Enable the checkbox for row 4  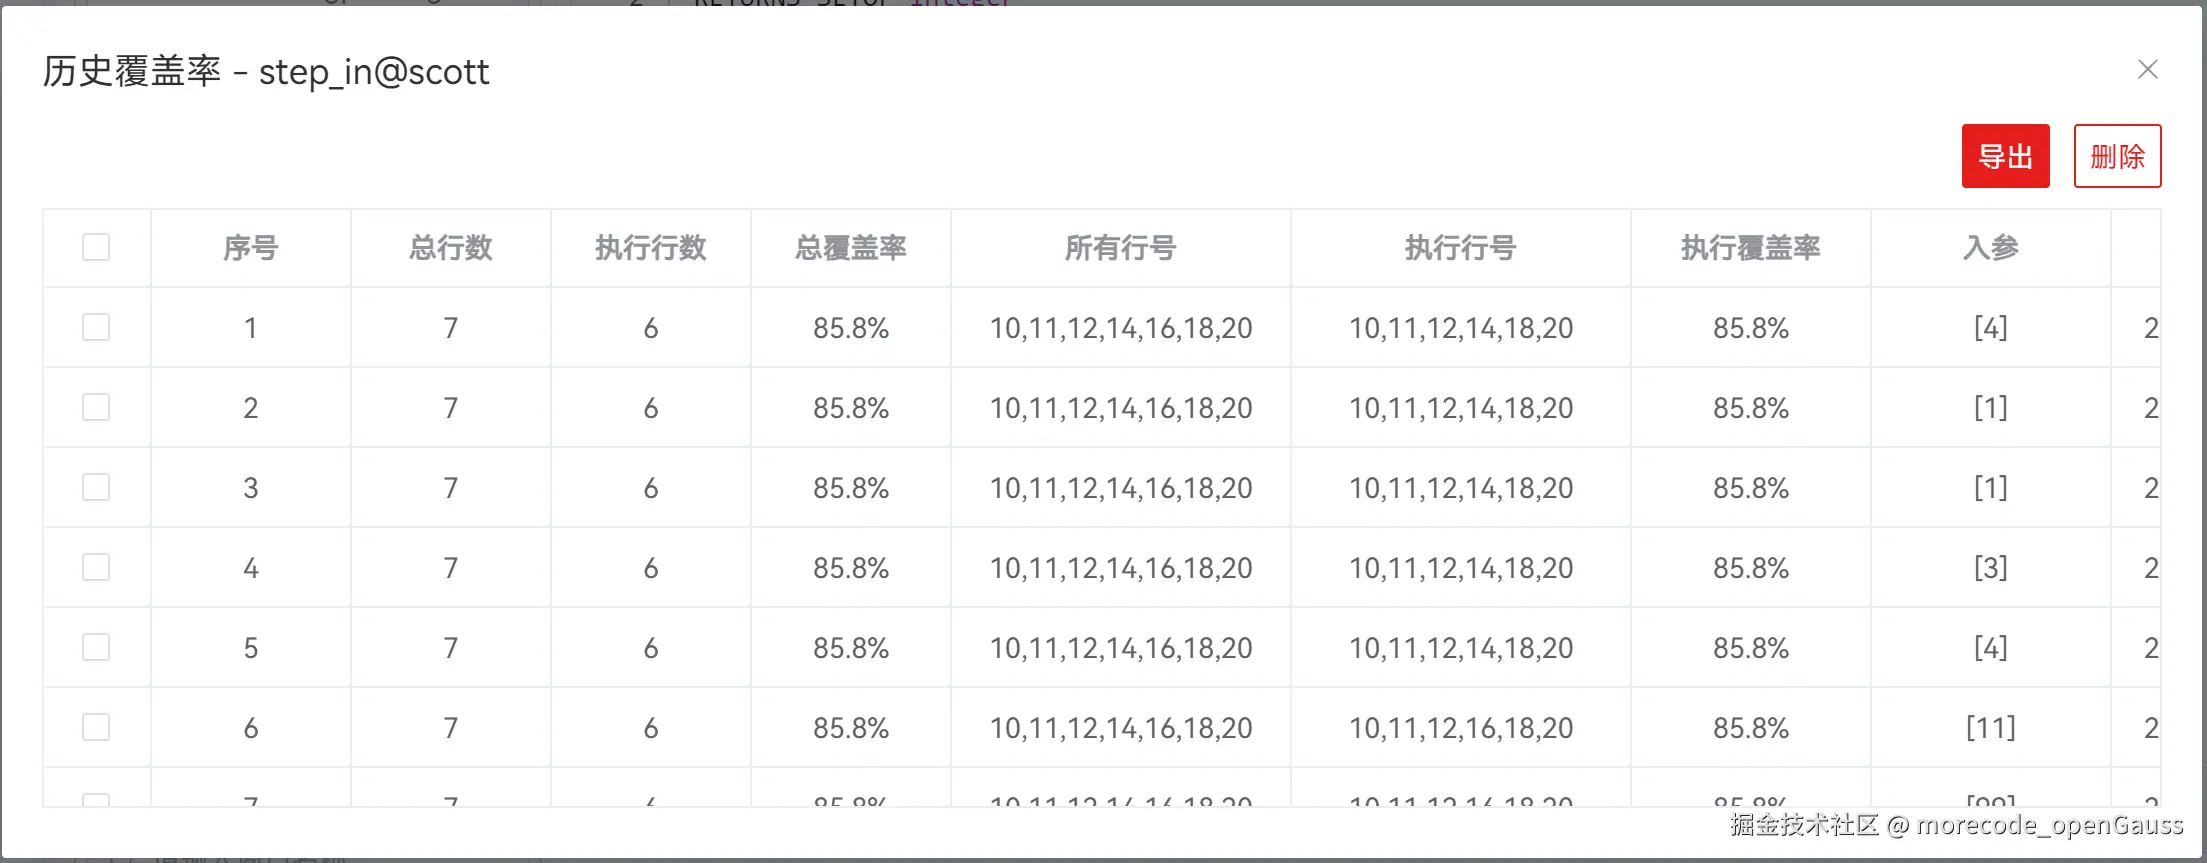pos(96,567)
